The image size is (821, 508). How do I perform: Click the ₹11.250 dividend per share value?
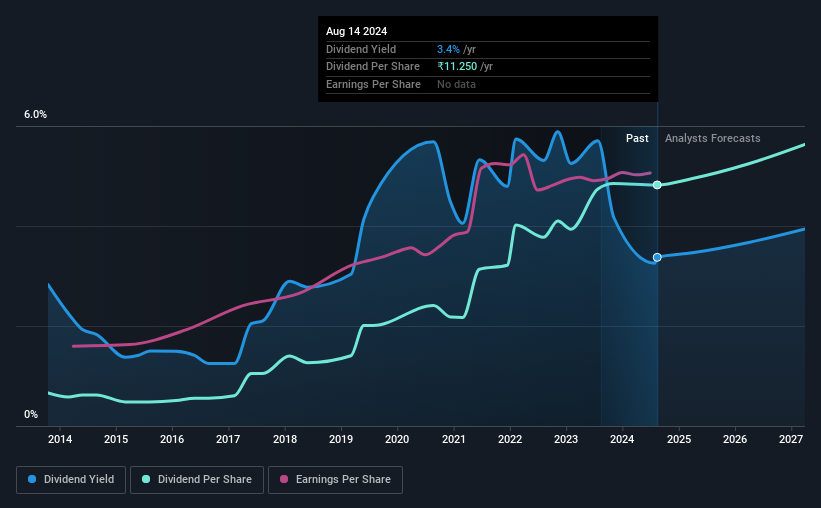coord(457,67)
